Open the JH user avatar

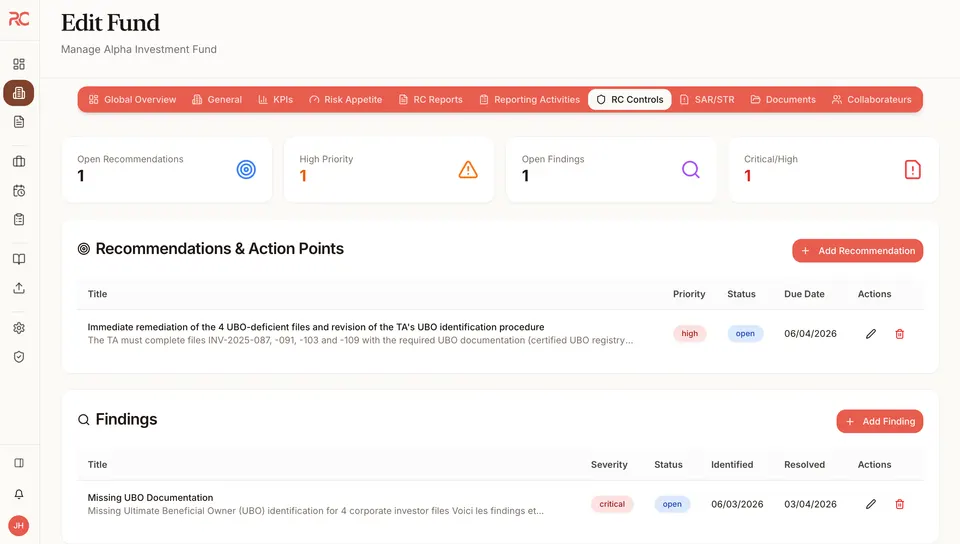[x=19, y=526]
